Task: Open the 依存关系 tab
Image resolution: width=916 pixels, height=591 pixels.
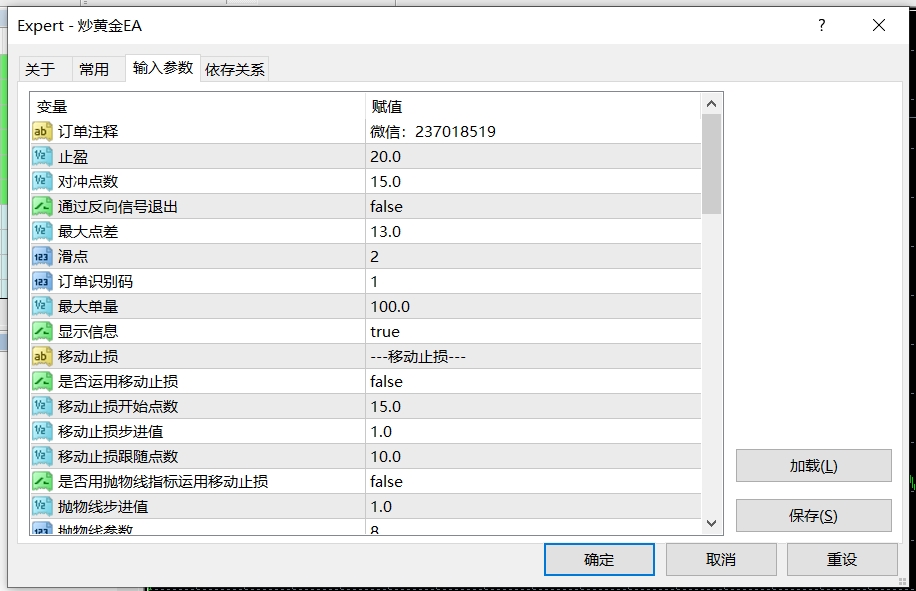Action: click(x=235, y=69)
